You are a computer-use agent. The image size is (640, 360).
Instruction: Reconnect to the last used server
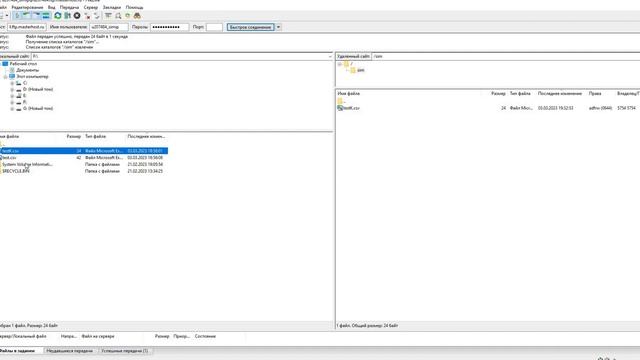(97, 16)
